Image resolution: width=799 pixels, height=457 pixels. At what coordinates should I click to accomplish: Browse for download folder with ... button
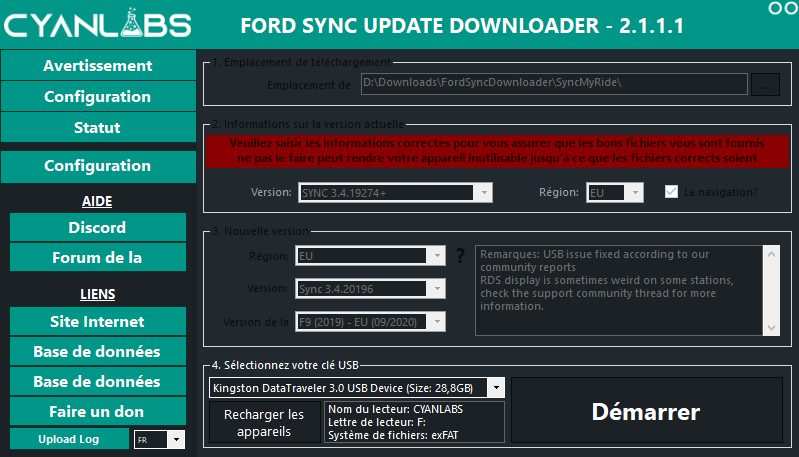pos(765,84)
